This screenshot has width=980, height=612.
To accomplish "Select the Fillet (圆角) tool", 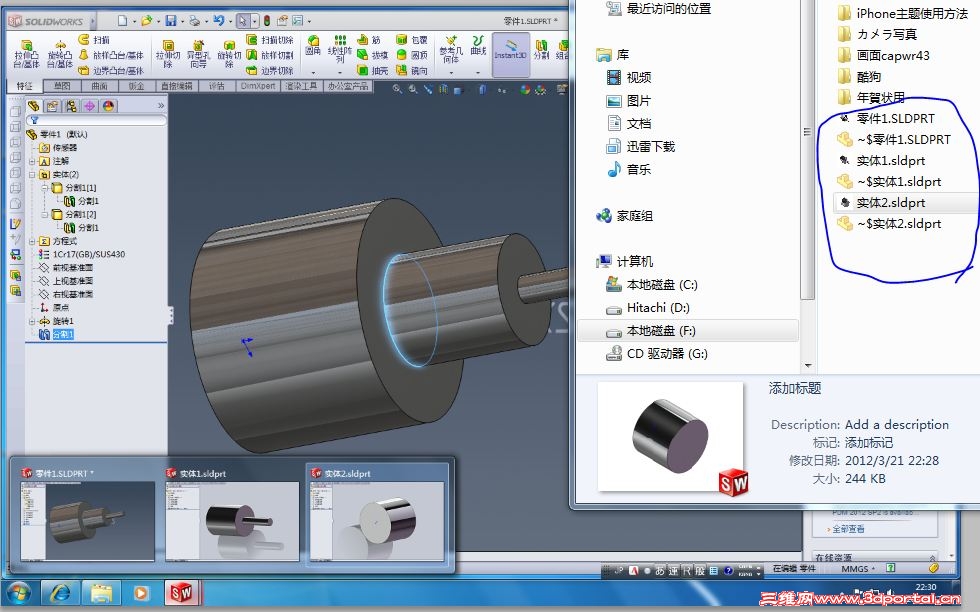I will click(x=313, y=46).
